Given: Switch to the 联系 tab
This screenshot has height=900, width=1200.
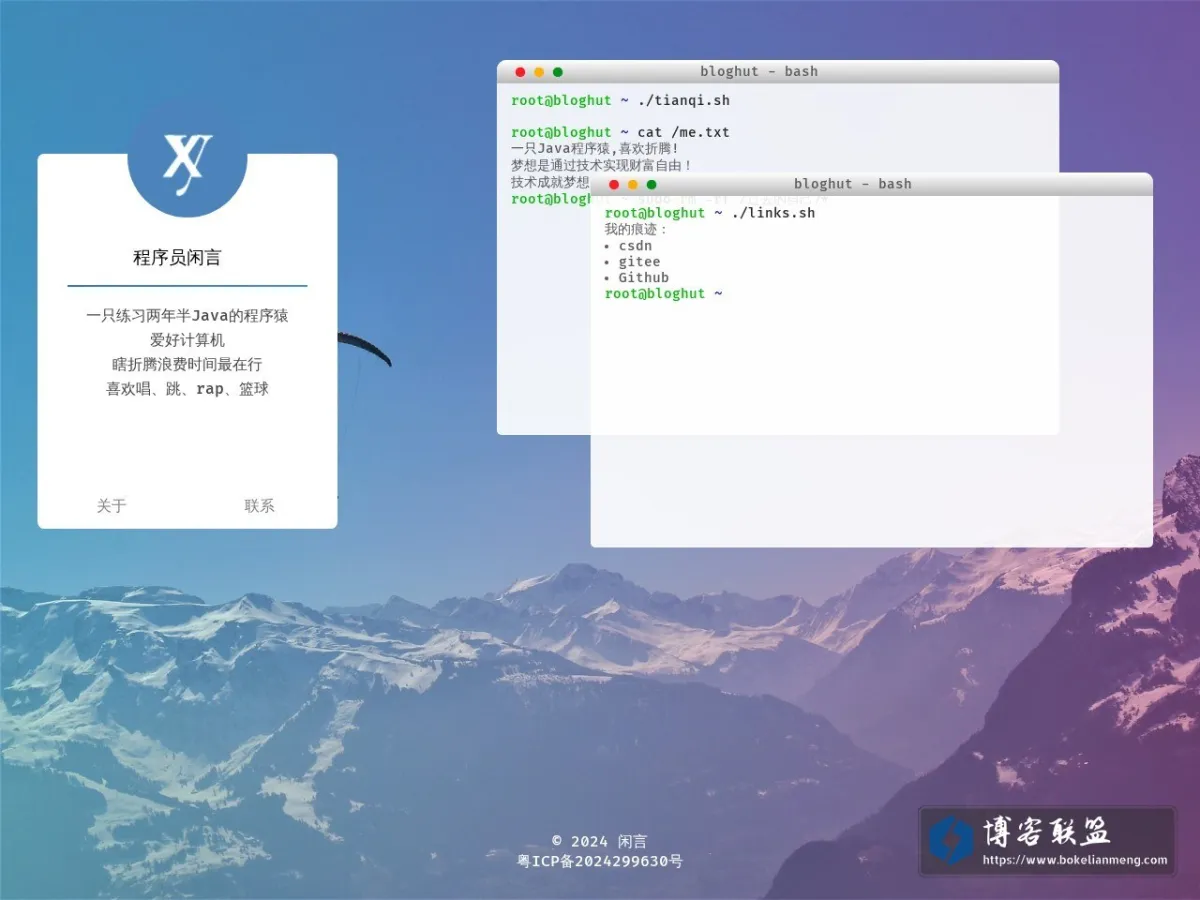Looking at the screenshot, I should (260, 506).
